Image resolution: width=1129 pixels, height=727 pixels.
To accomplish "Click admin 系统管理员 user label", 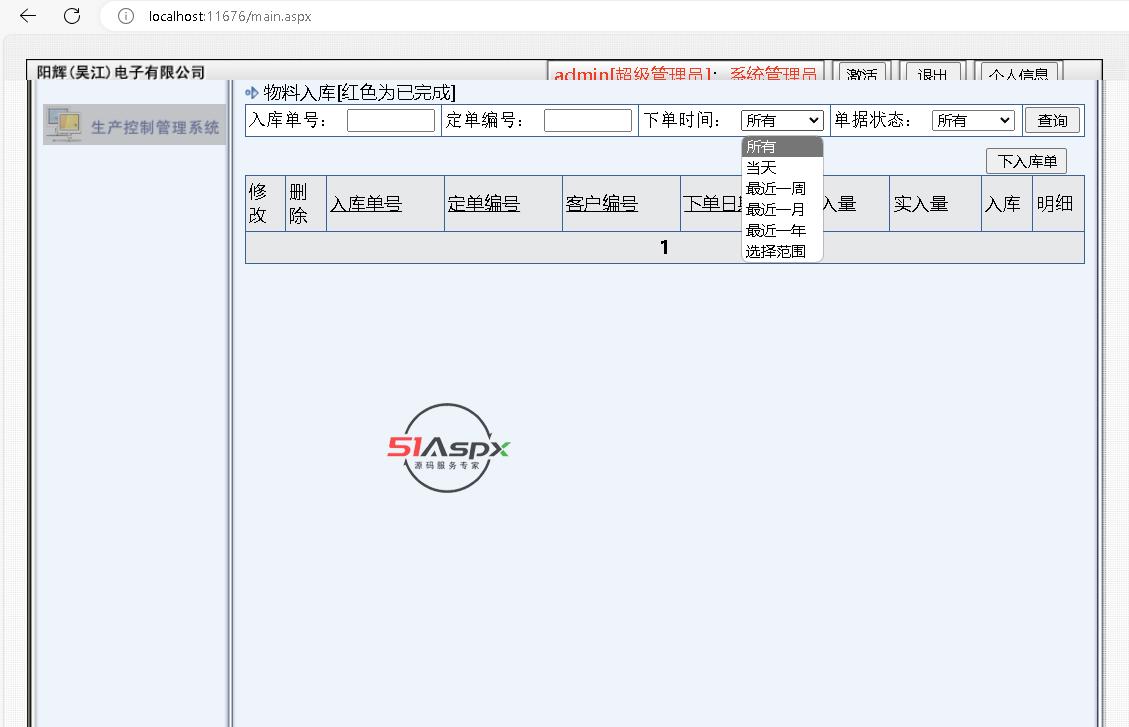I will click(x=685, y=73).
